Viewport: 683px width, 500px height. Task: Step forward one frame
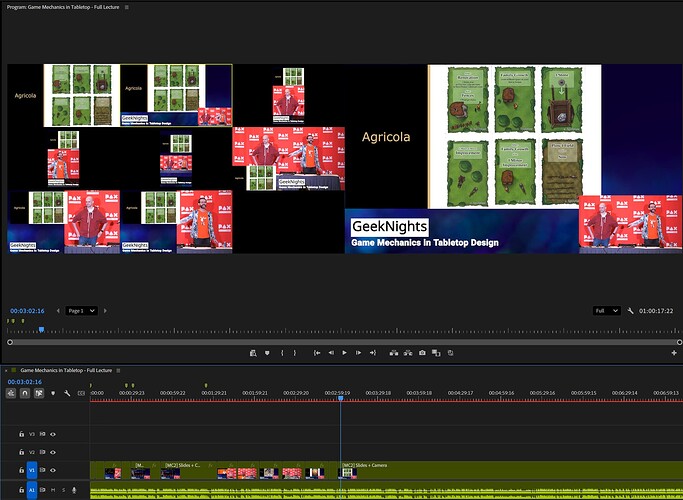[358, 353]
